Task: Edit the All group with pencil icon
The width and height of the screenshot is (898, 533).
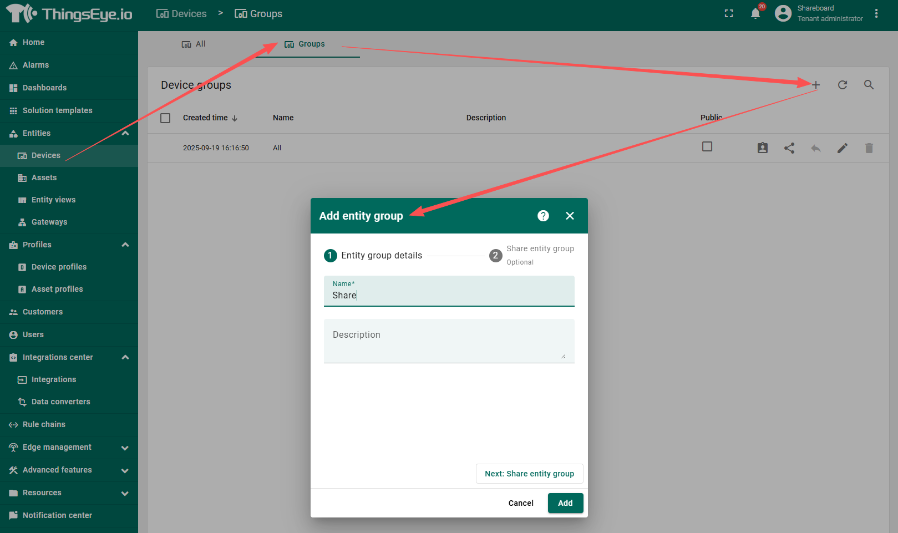Action: (842, 148)
